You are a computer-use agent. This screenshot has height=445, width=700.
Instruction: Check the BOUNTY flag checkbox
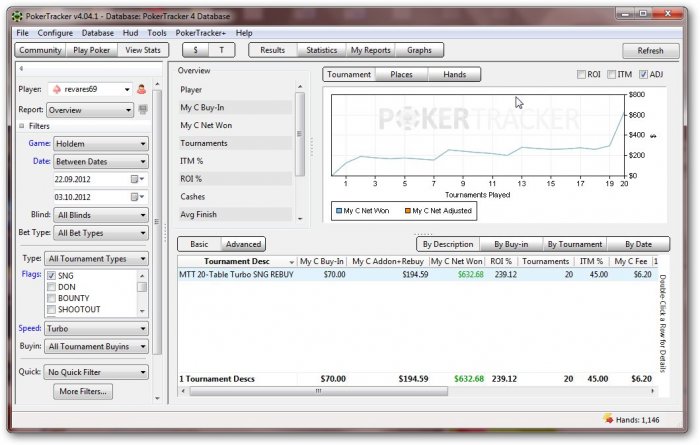coord(51,298)
